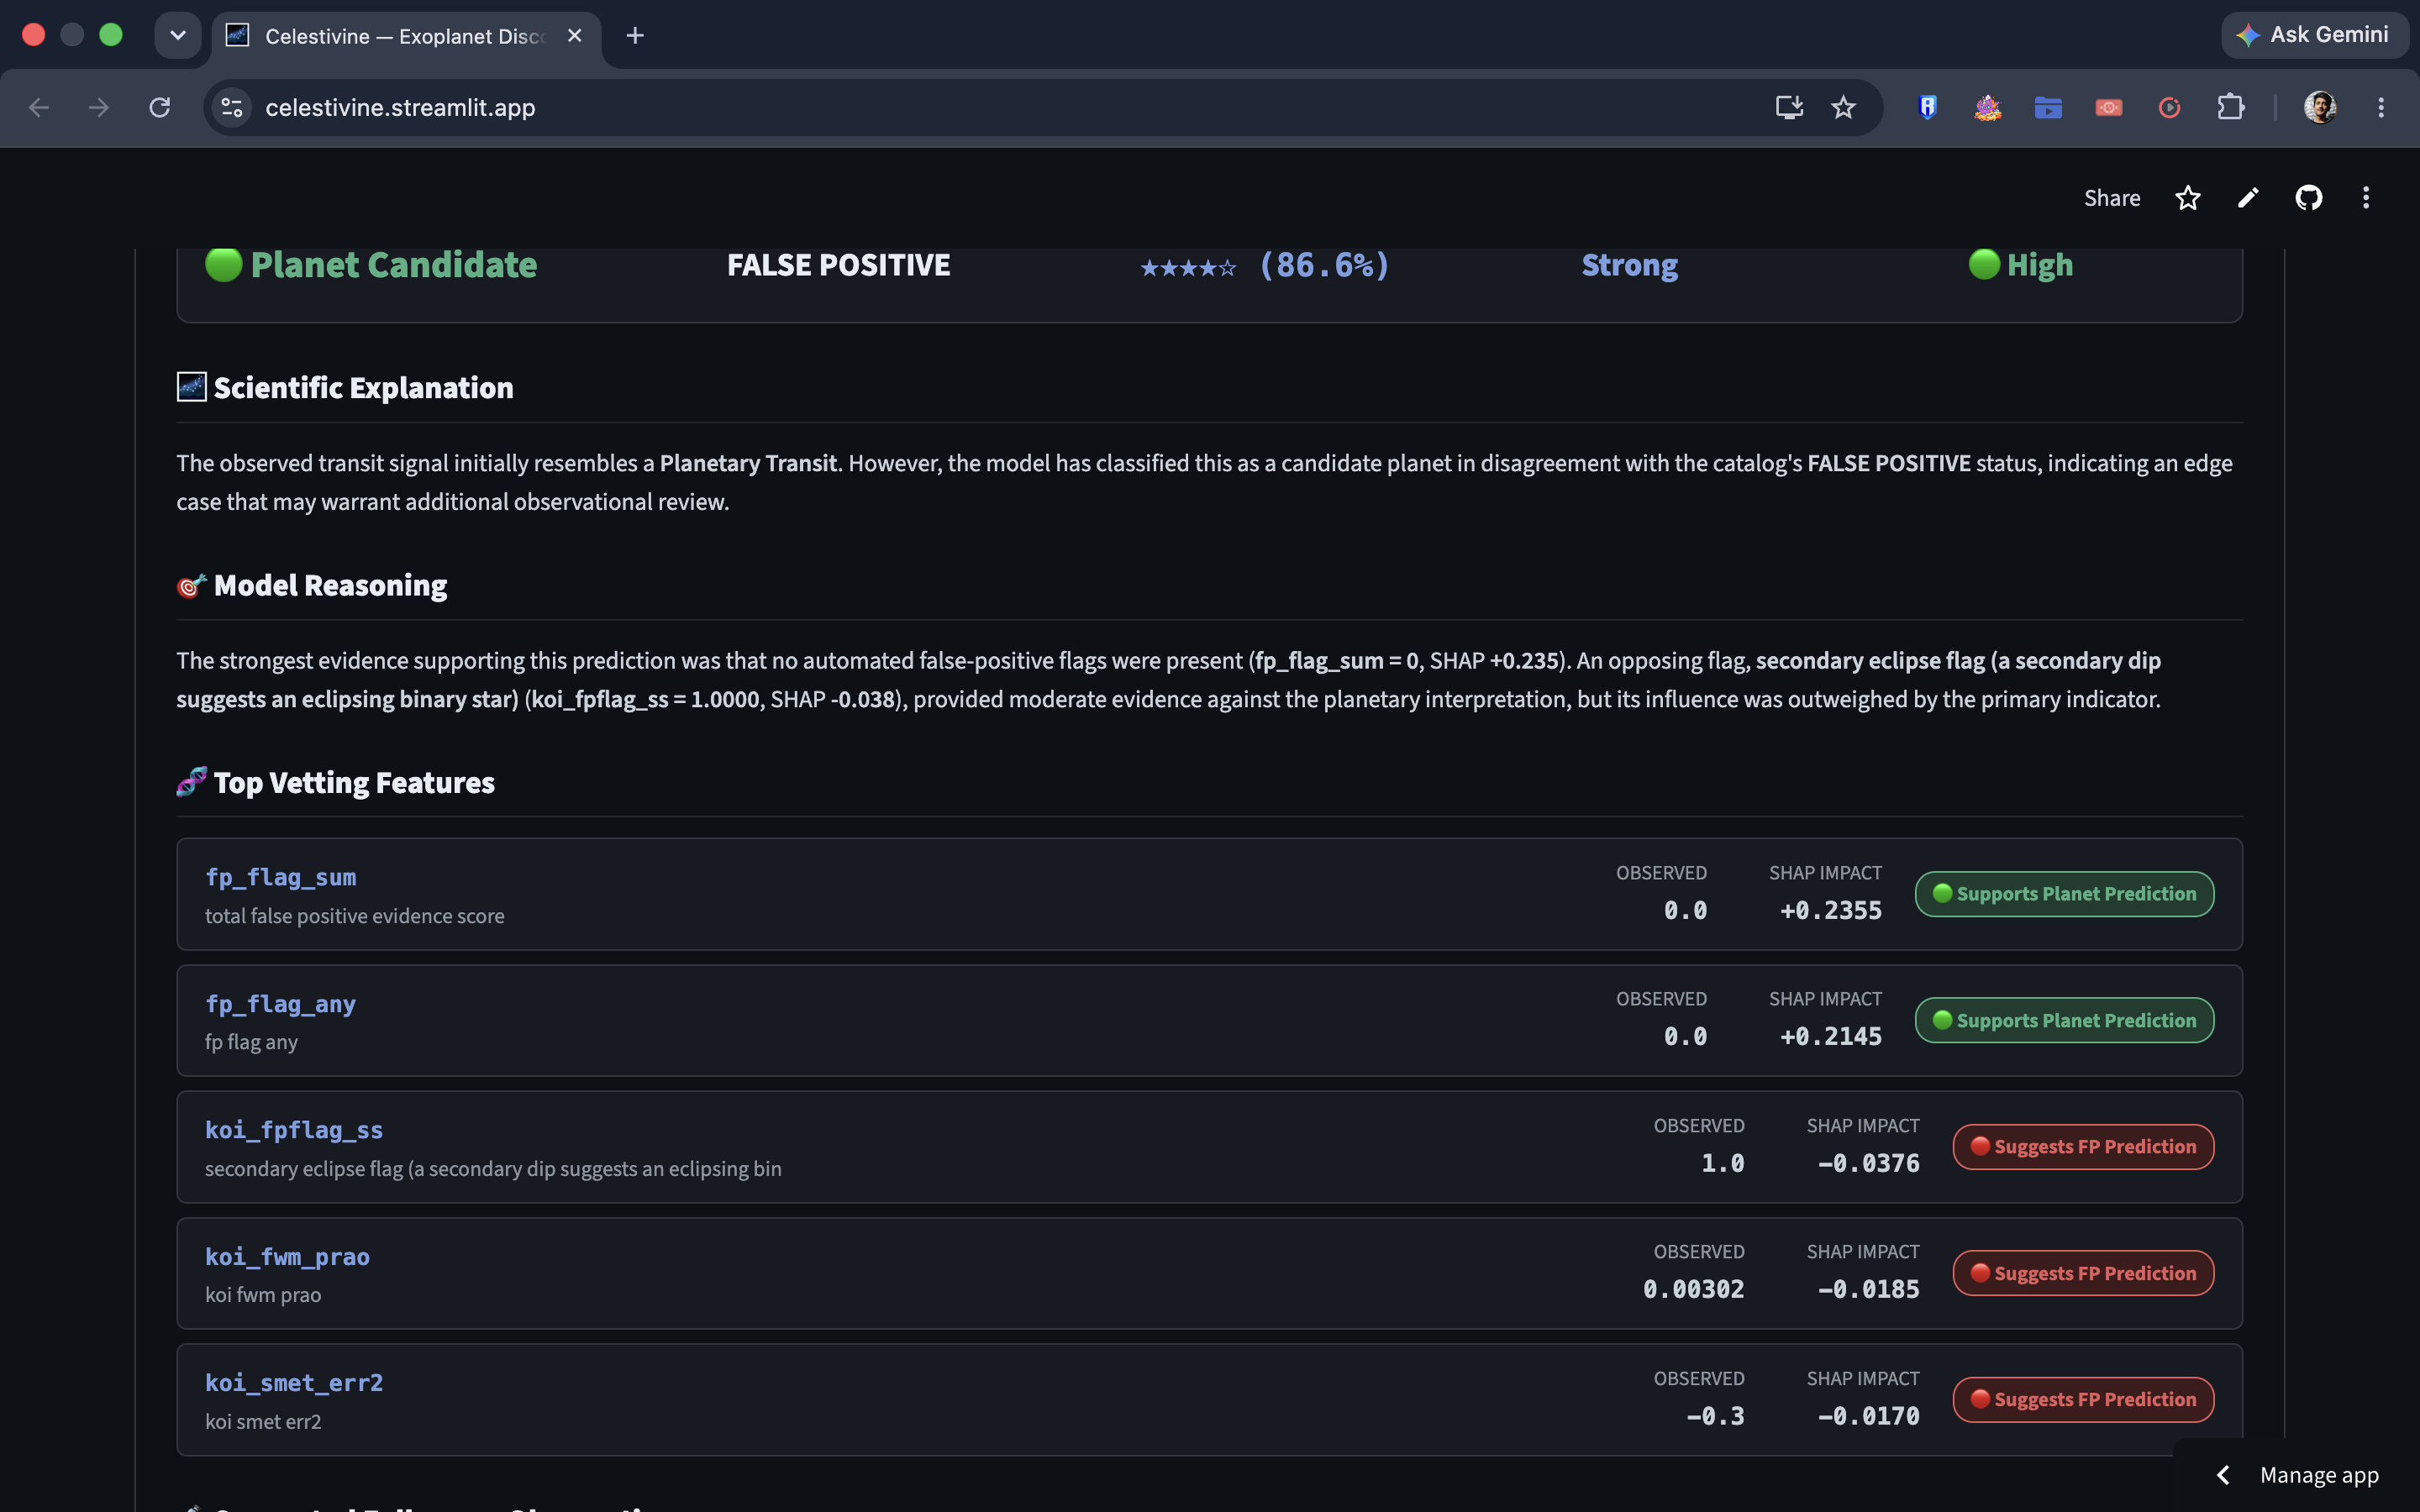
Task: Reload the page
Action: 160,107
